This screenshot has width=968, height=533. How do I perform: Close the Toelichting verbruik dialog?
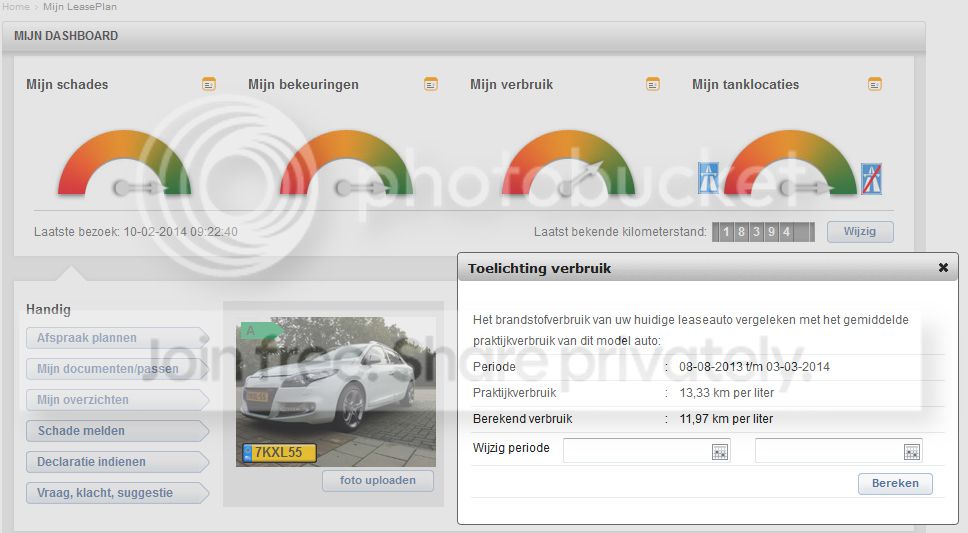pos(943,268)
